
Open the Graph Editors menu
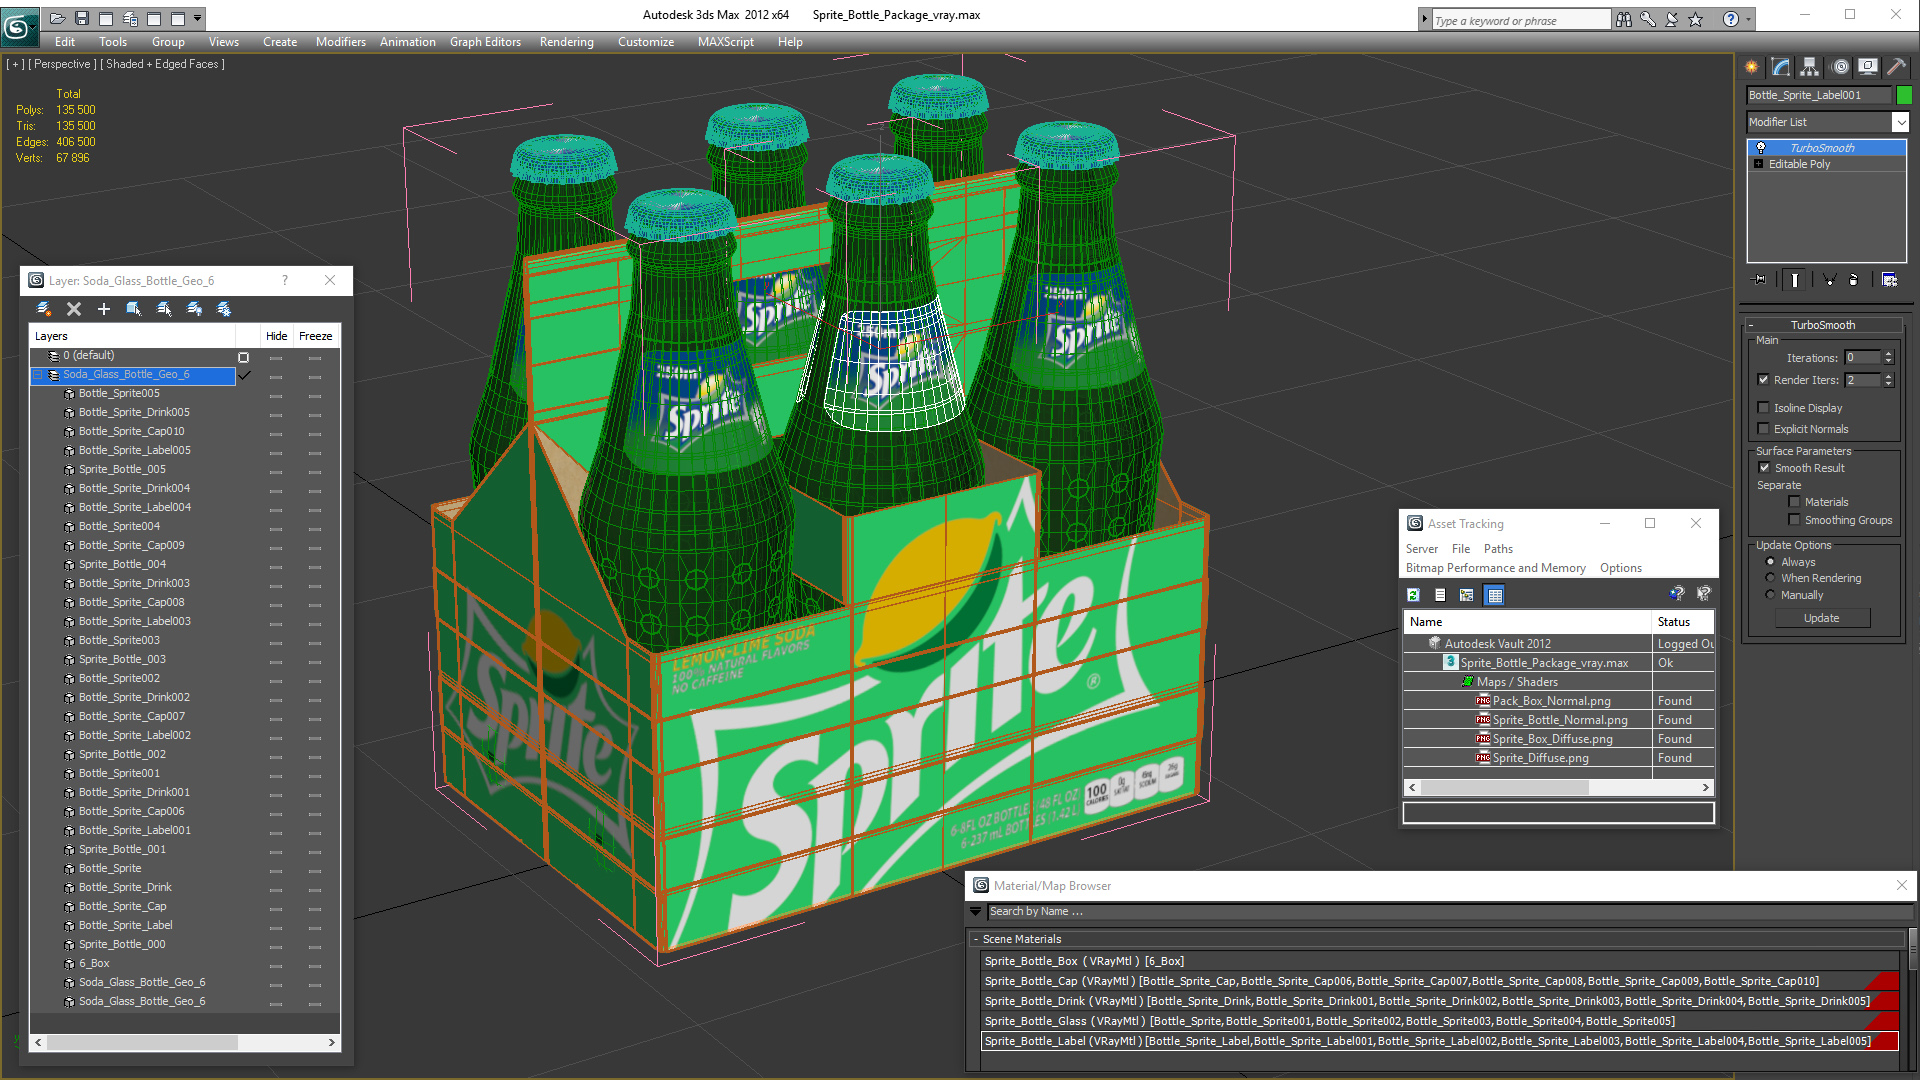485,42
